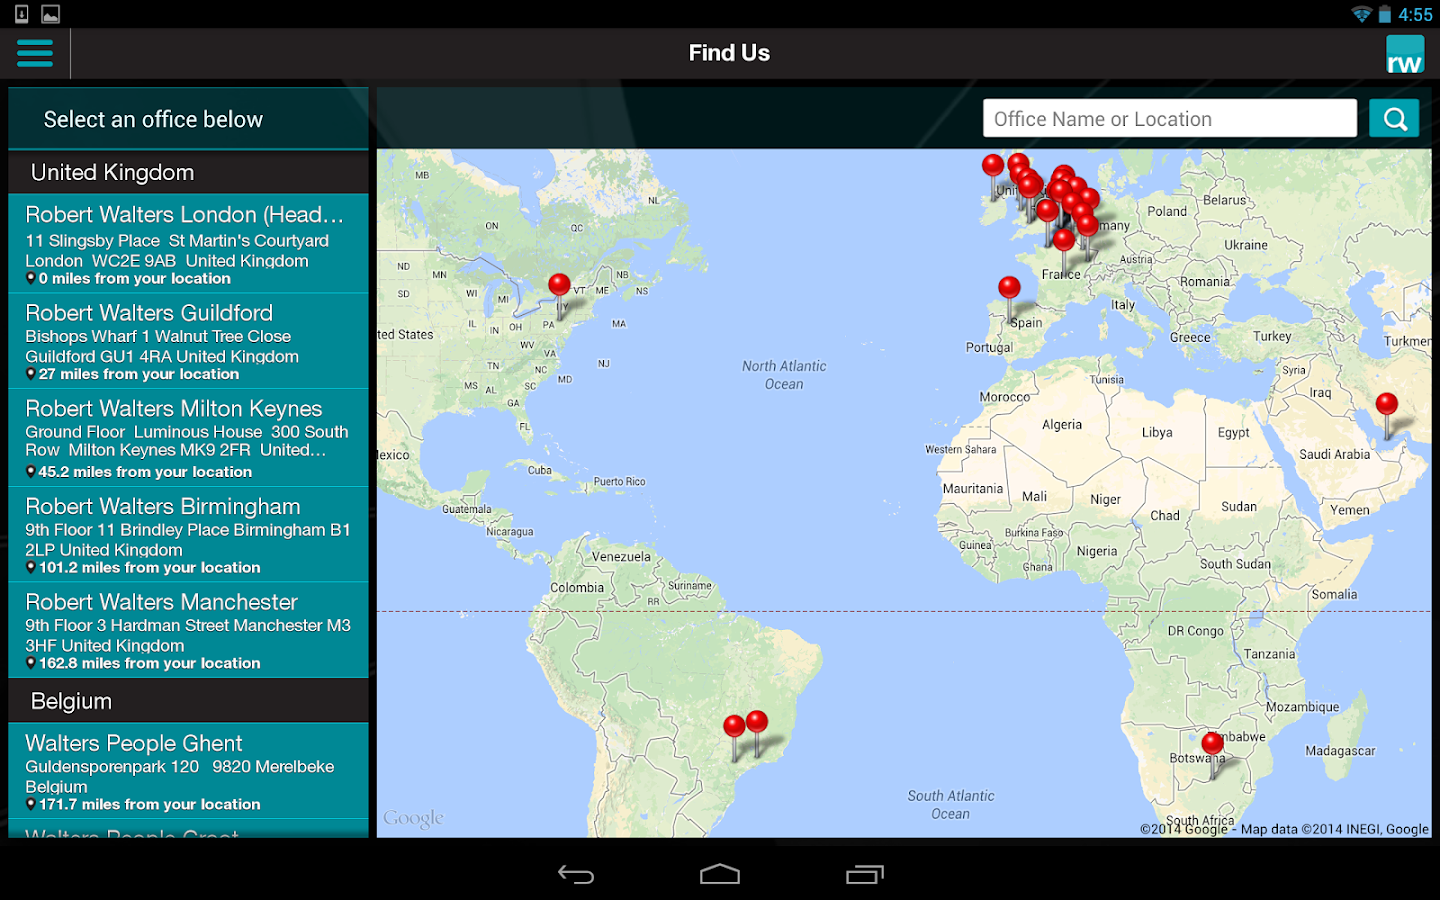1440x900 pixels.
Task: Select the map pin in Spain
Action: point(1010,288)
